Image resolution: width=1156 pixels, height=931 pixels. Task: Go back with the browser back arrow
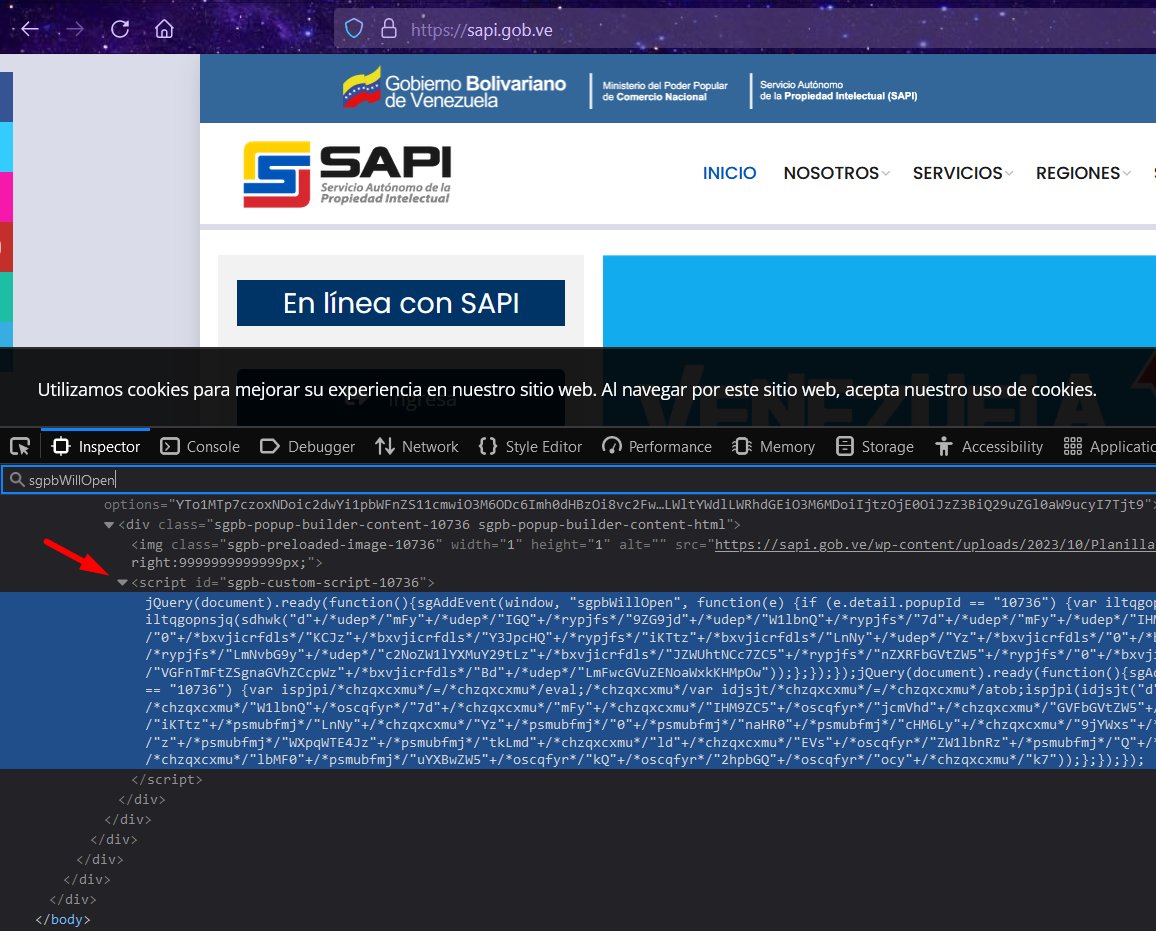[x=30, y=29]
